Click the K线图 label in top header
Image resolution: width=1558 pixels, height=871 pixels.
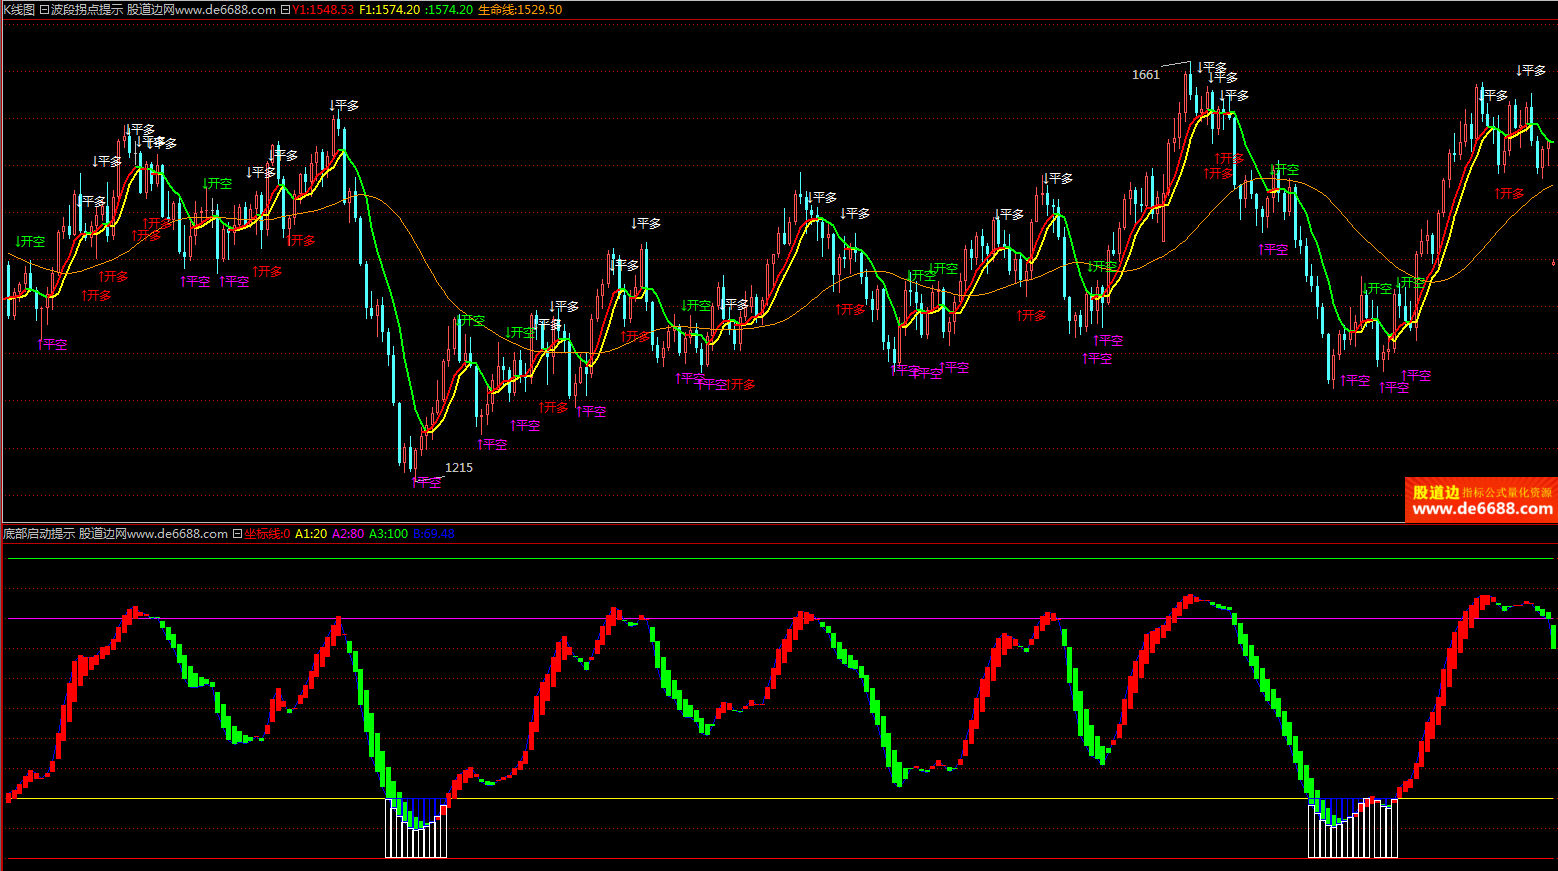[18, 10]
